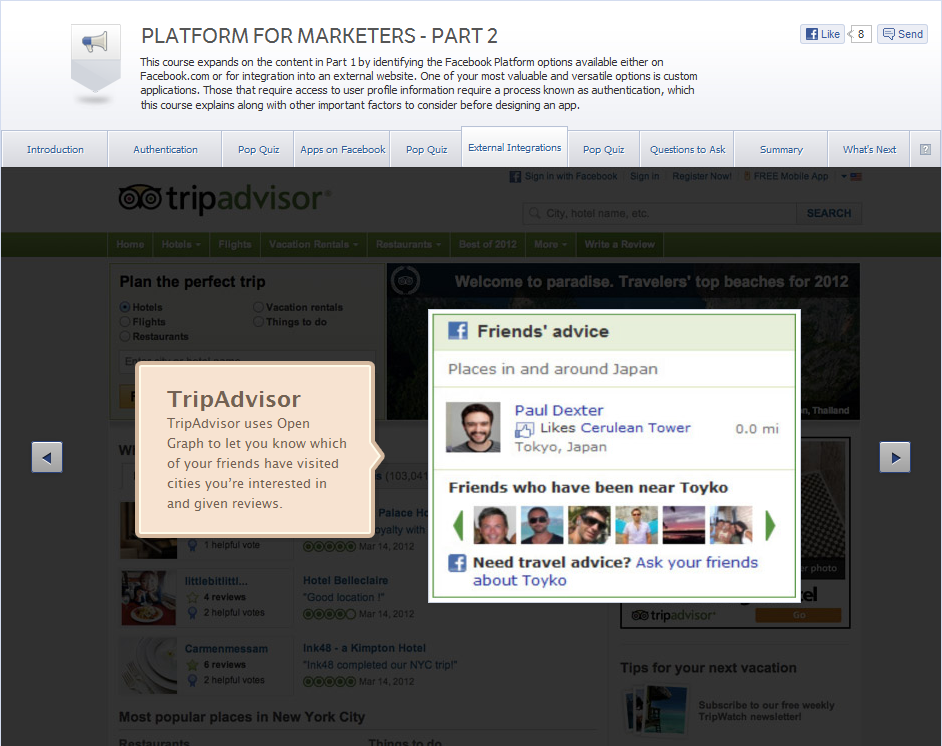Image resolution: width=942 pixels, height=746 pixels.
Task: Click Subscribe to free weekly TripWatch newsletter
Action: [x=766, y=711]
